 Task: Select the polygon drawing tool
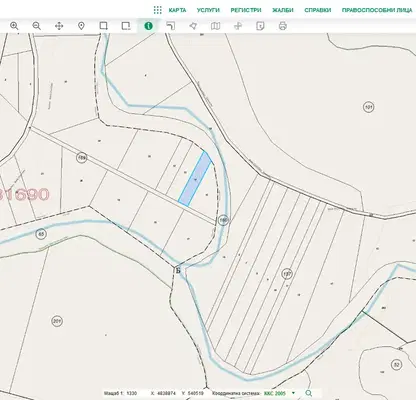coord(193,26)
